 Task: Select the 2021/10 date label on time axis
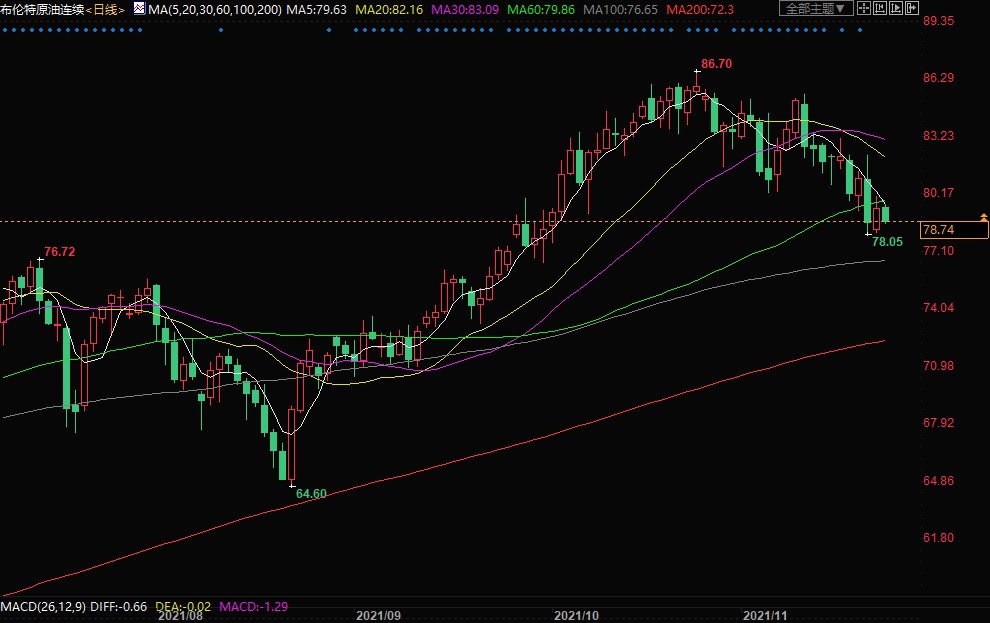[x=575, y=616]
